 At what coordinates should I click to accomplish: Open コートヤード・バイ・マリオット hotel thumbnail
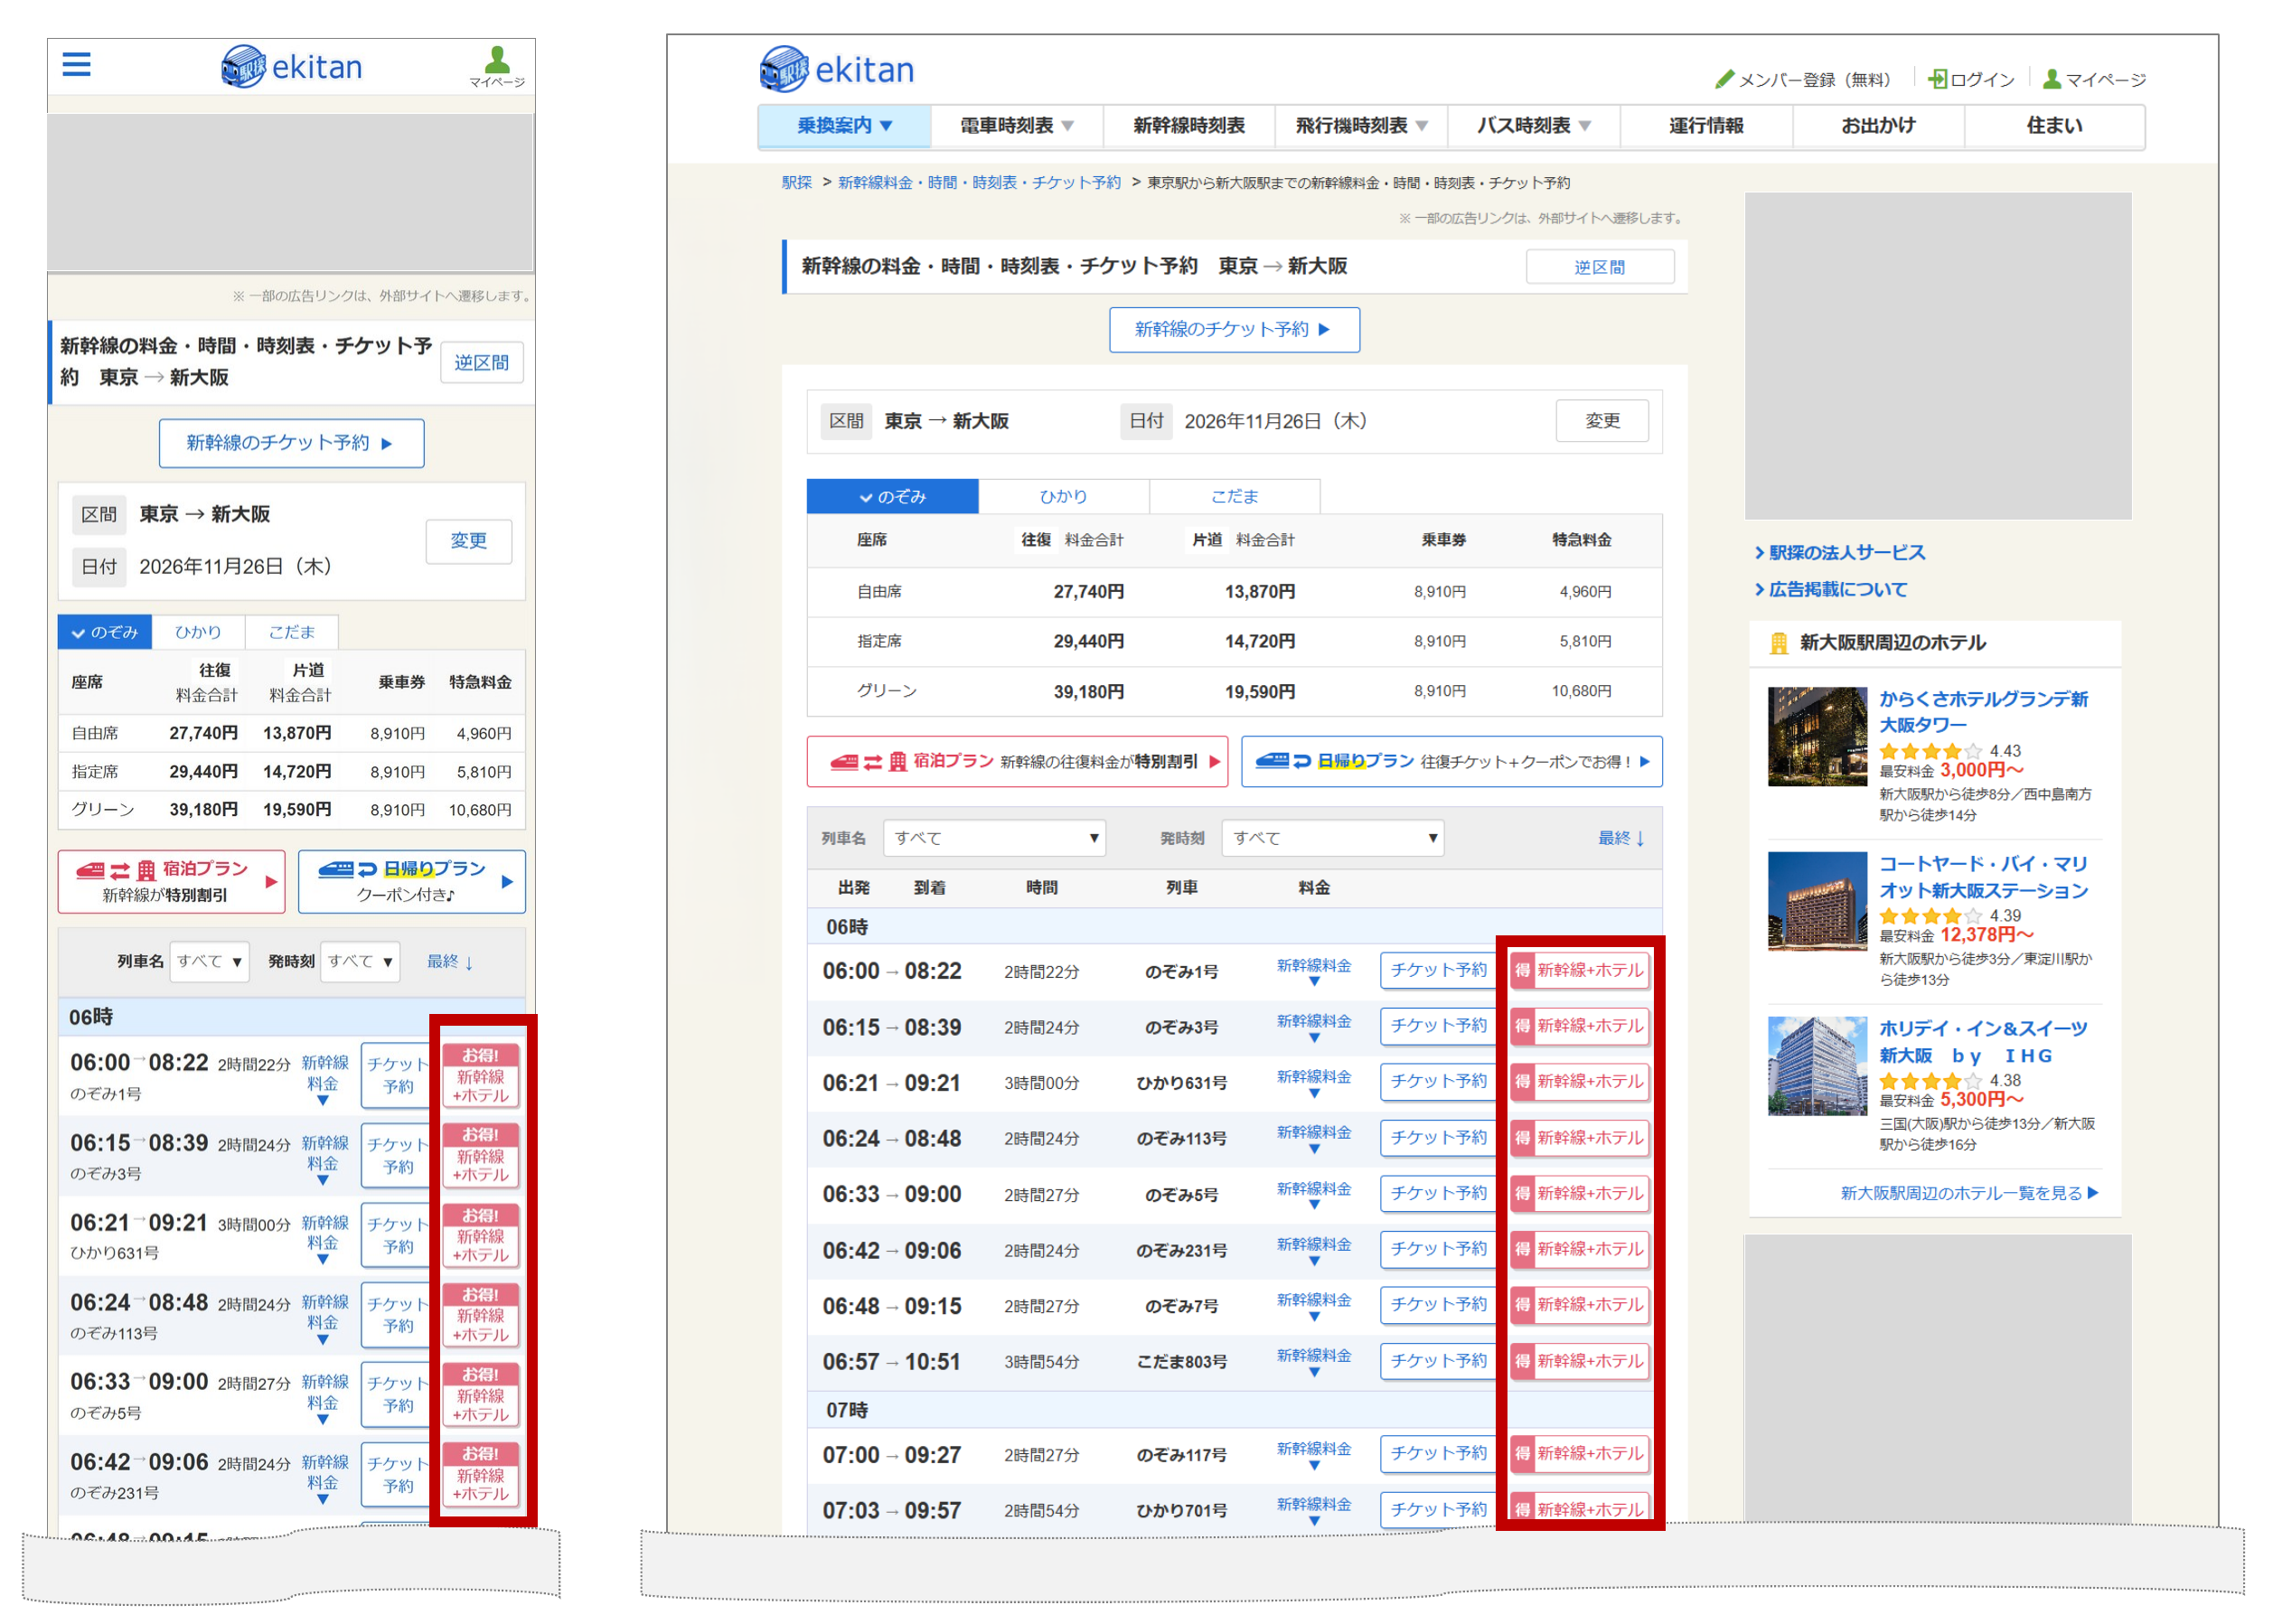[1817, 901]
